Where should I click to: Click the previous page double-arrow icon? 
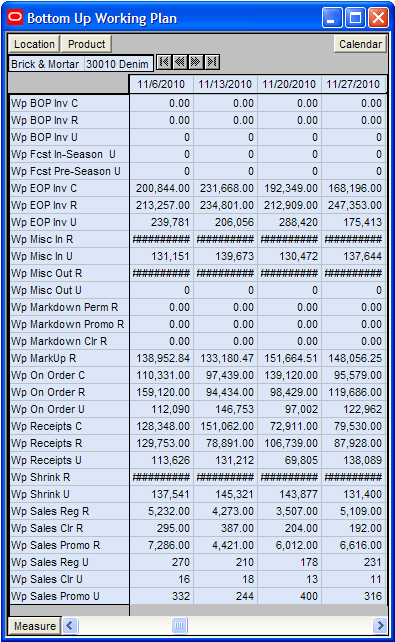click(180, 62)
